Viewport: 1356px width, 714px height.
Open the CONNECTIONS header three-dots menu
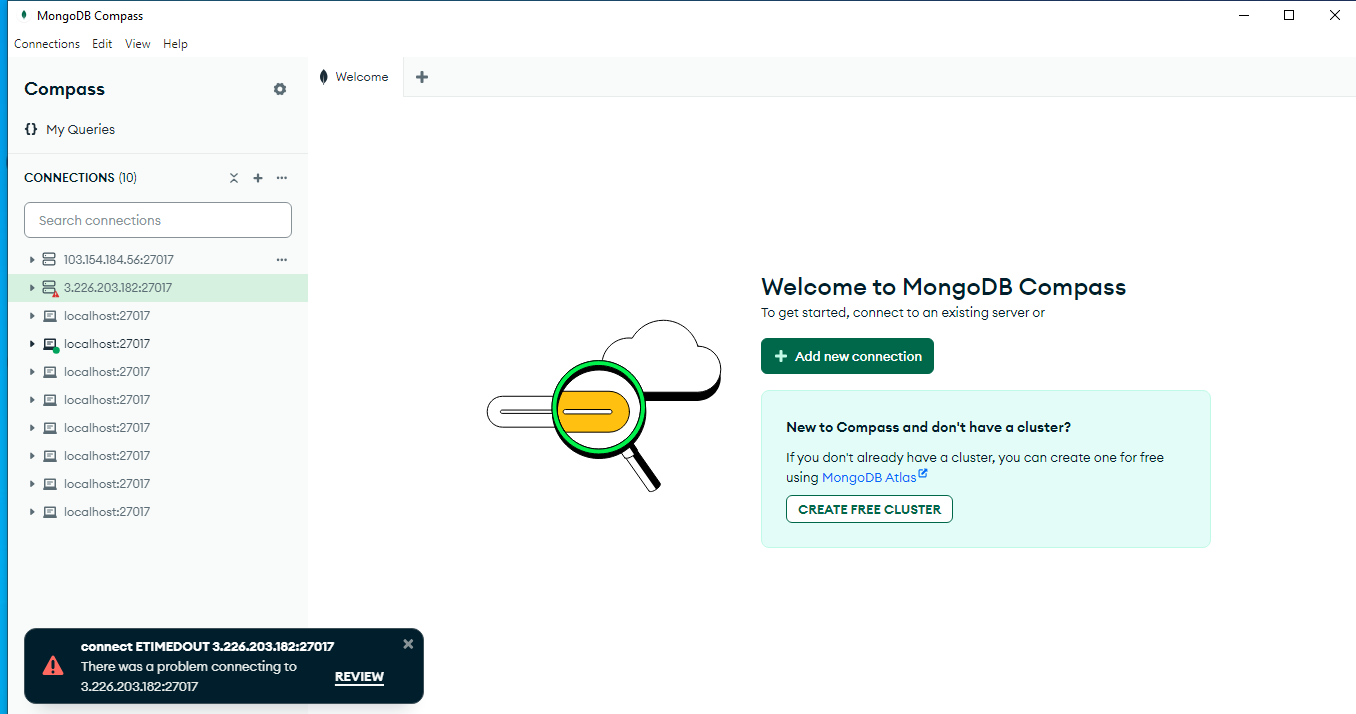point(282,178)
